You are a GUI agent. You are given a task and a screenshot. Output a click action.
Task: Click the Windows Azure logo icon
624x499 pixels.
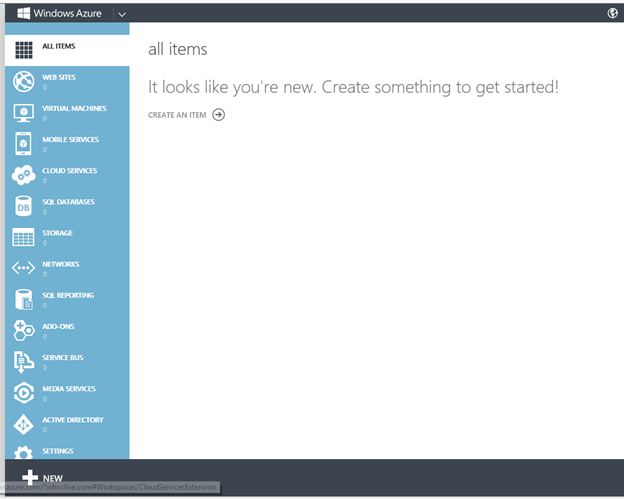tap(23, 13)
